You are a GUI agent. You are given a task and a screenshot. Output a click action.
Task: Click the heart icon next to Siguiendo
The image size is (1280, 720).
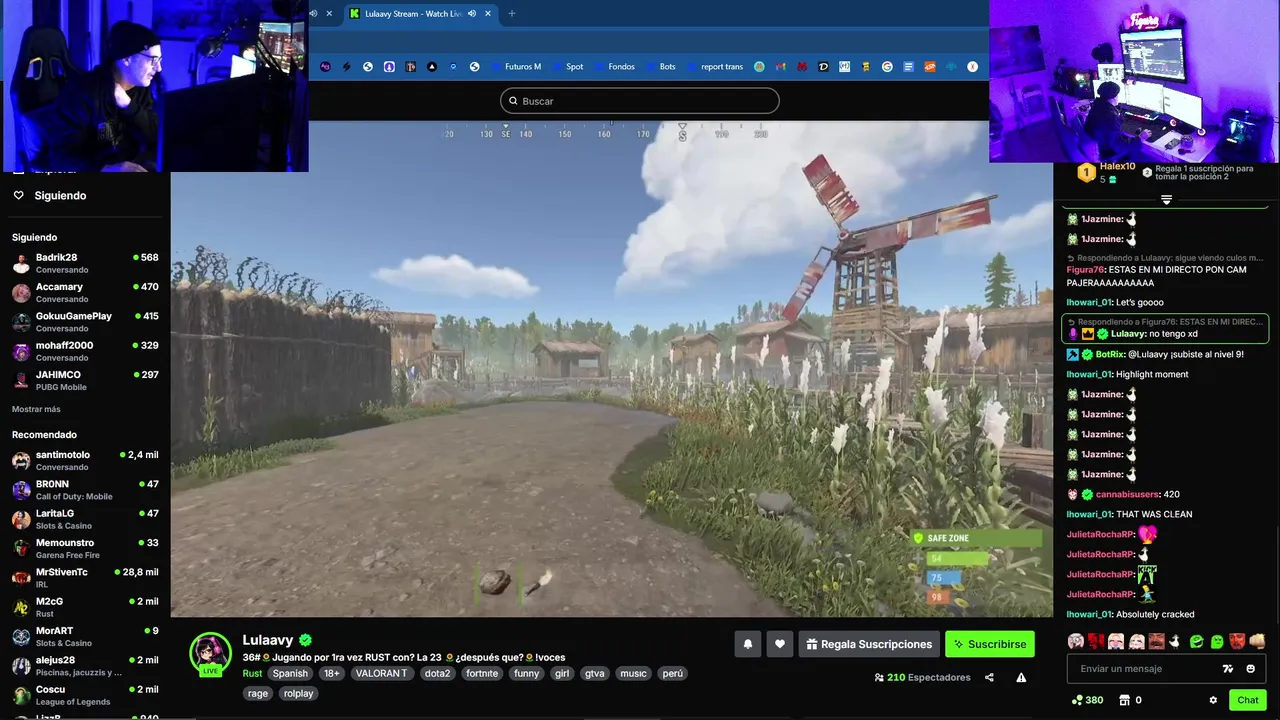[18, 195]
